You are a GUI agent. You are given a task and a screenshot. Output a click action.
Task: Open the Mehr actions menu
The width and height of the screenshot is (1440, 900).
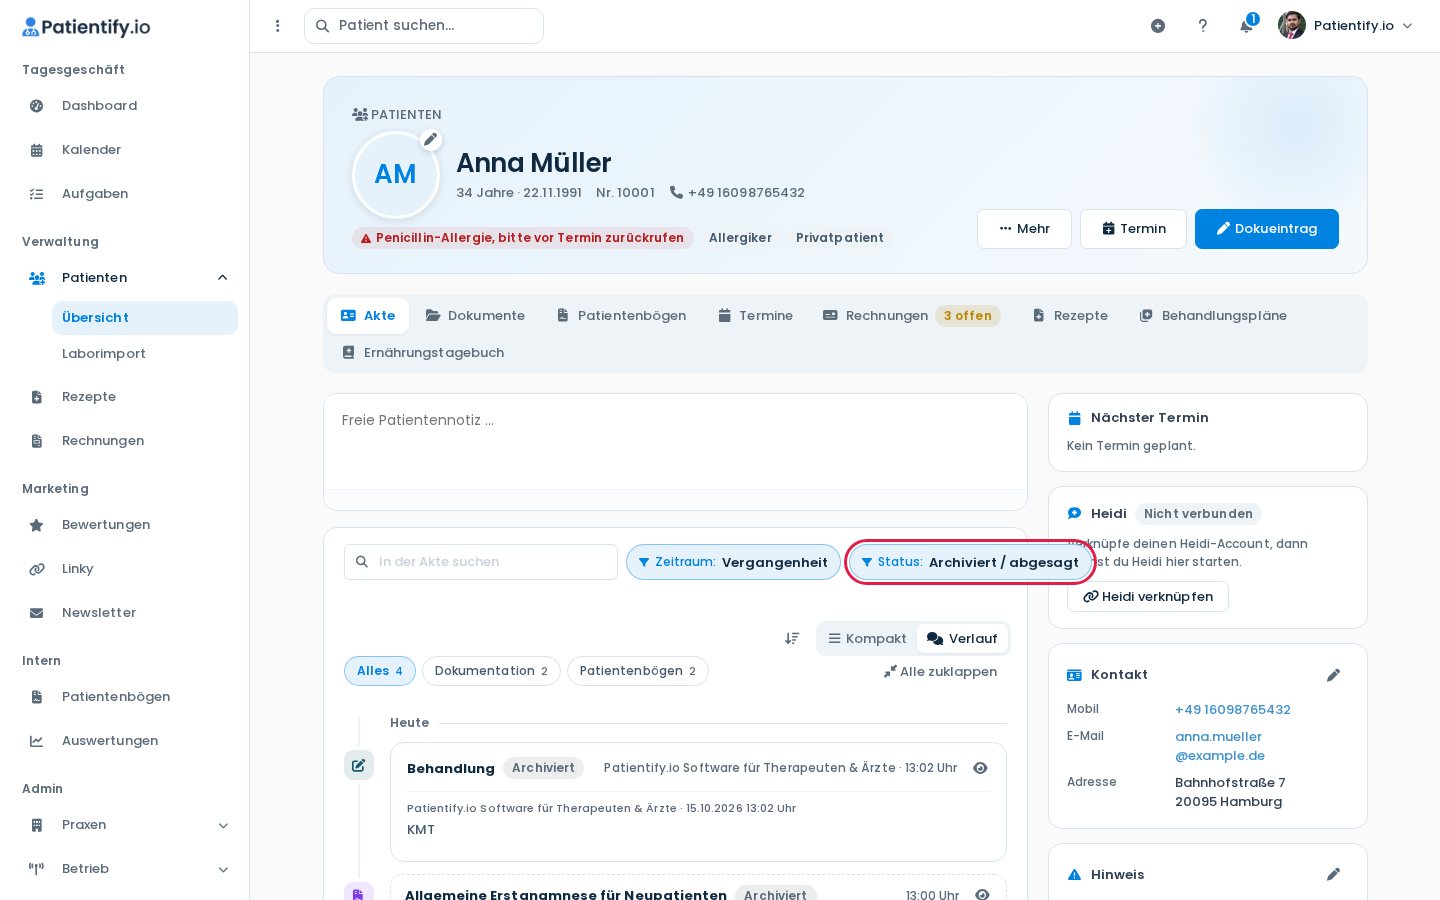1024,229
